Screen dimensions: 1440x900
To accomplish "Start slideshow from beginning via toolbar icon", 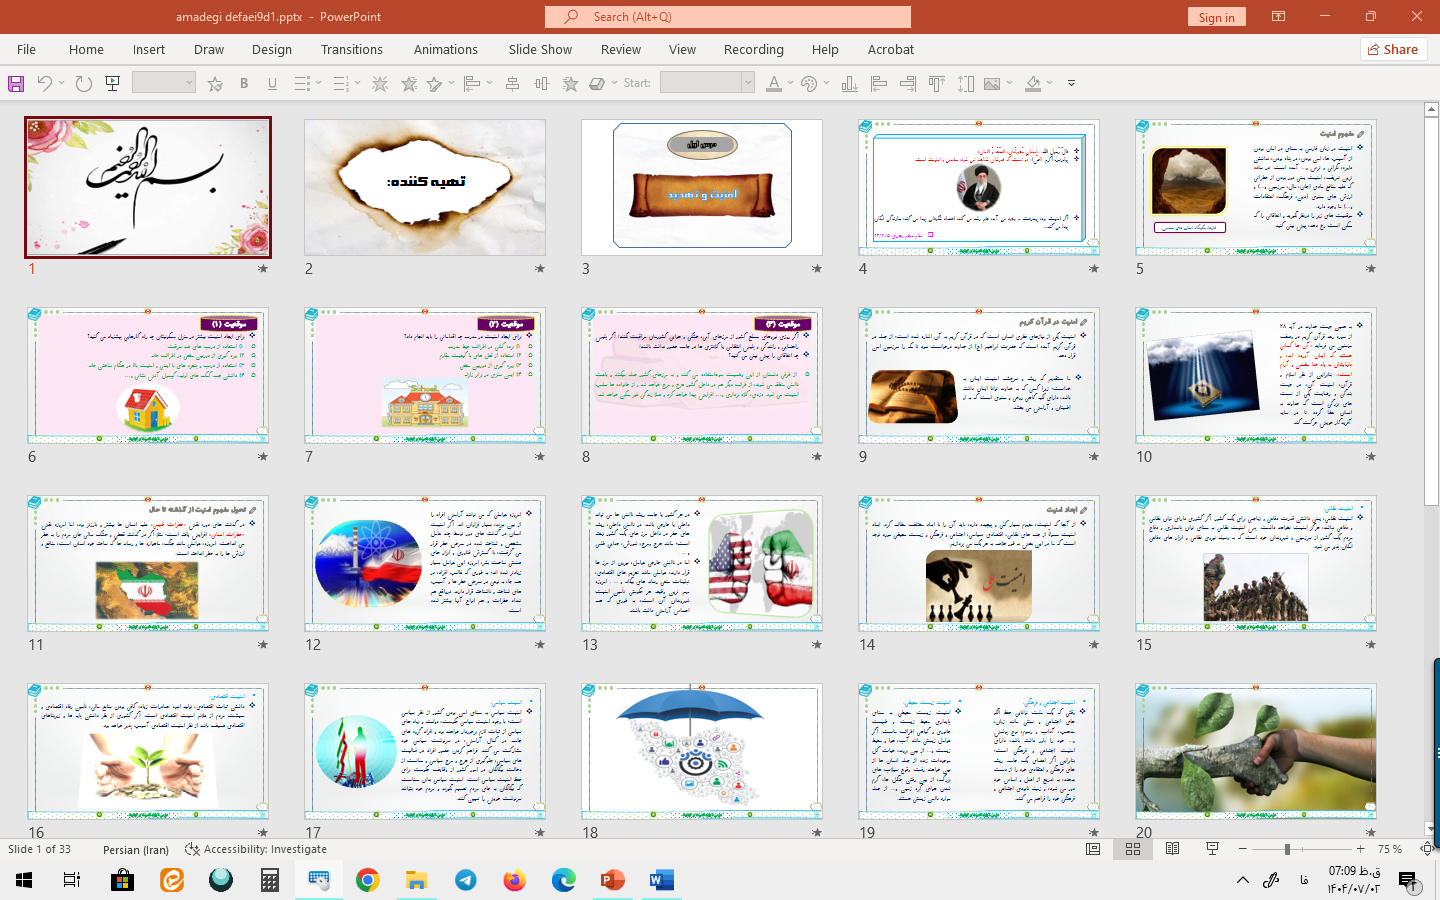I will (113, 84).
